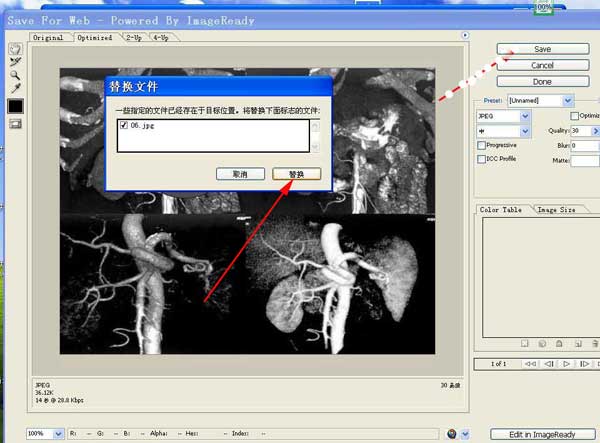Click shift colors to web palette icon
Screen dimensions: 600x443
click(542, 344)
